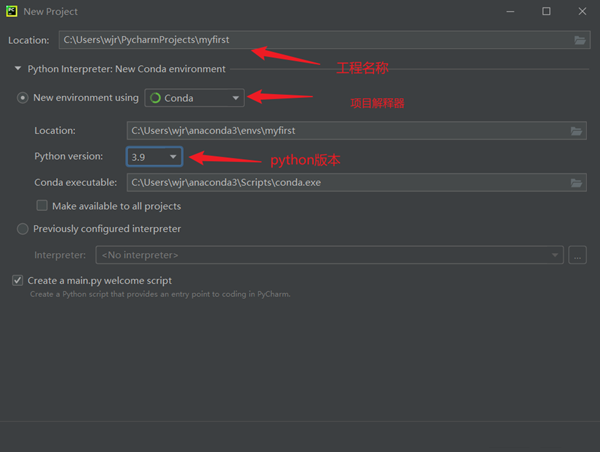Screen dimensions: 600x452
Task: Click the PyCharm logo in the title bar
Action: click(x=12, y=11)
